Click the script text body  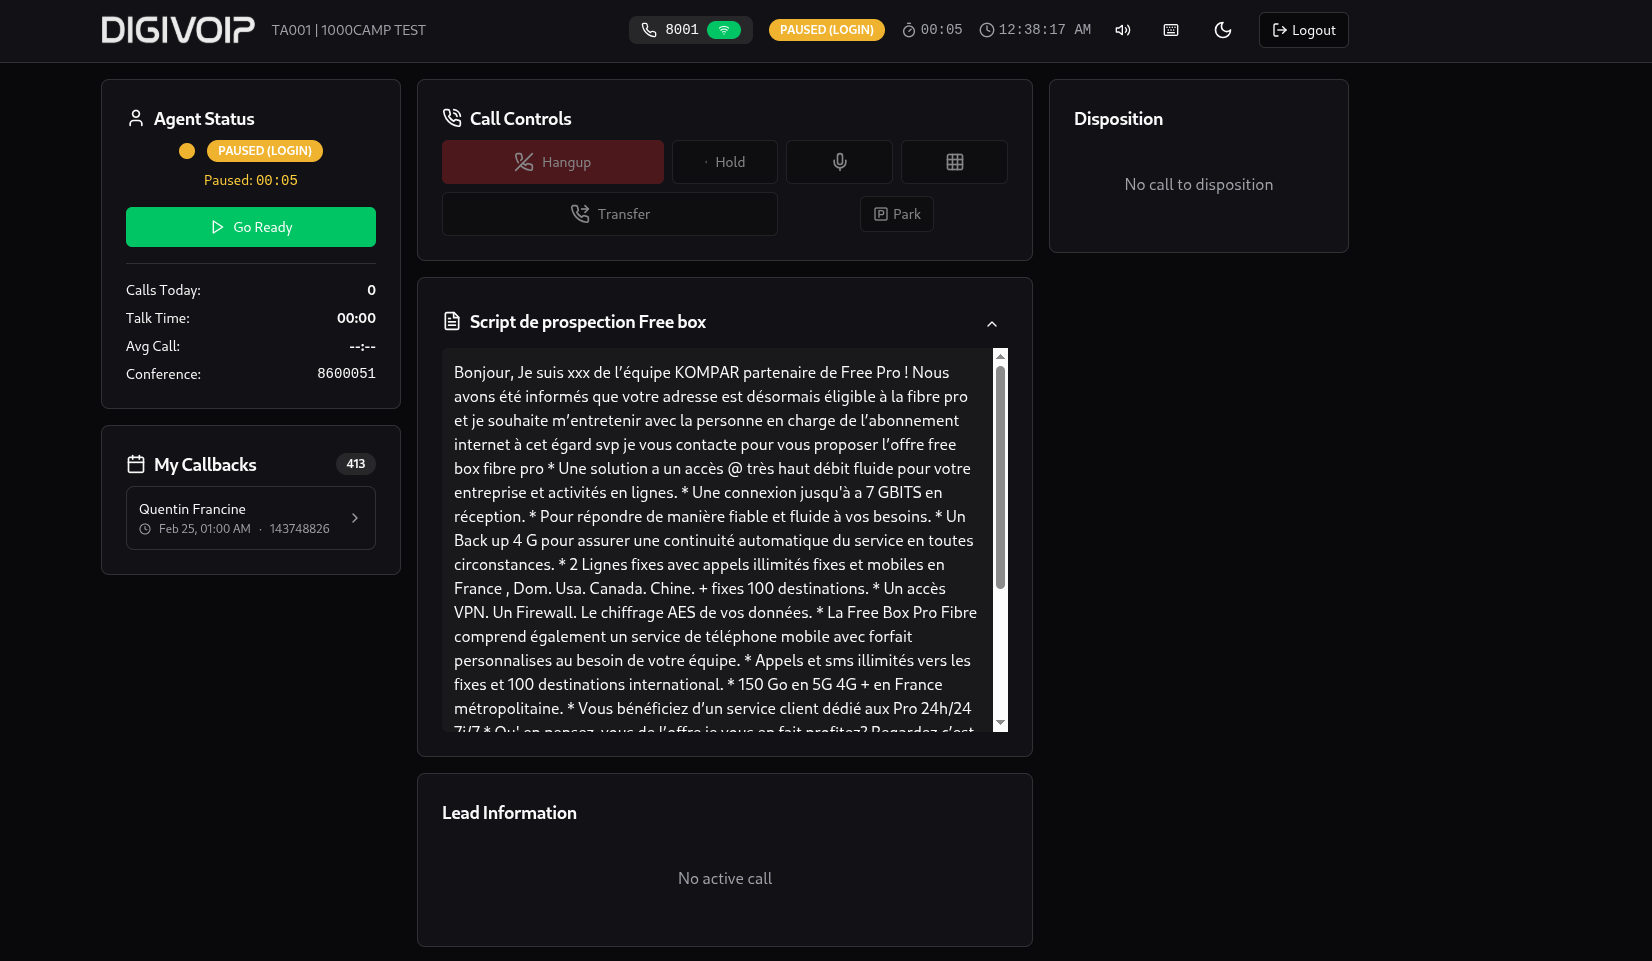[x=716, y=540]
